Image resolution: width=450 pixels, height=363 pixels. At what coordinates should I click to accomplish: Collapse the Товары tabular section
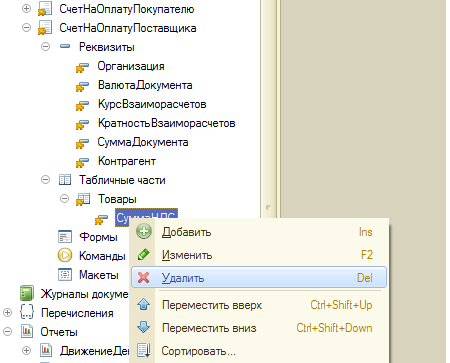(64, 199)
